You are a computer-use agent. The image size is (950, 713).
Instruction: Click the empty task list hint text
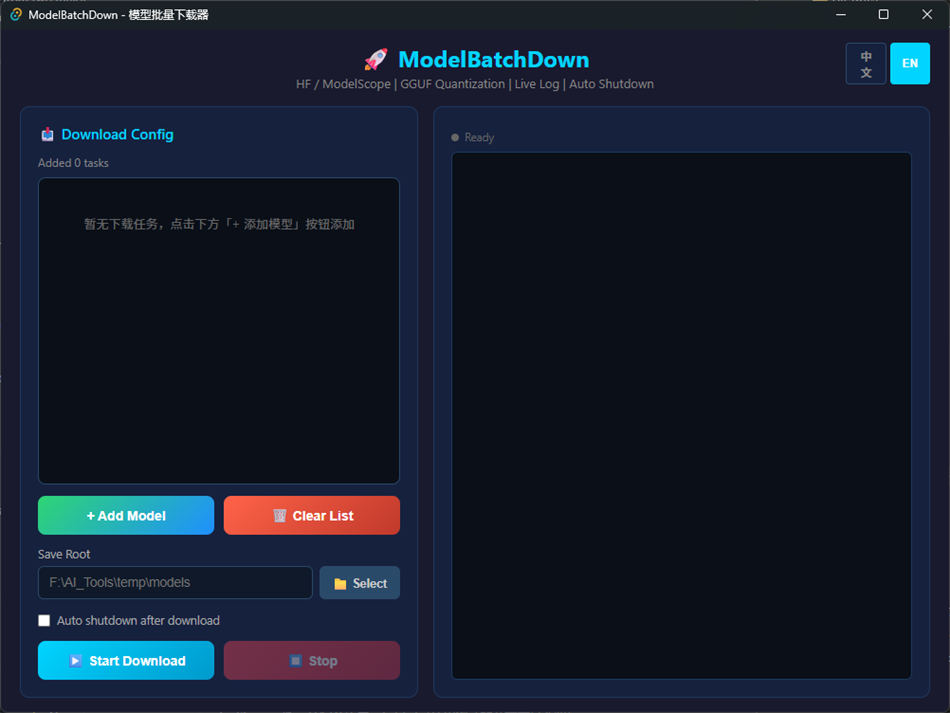219,224
